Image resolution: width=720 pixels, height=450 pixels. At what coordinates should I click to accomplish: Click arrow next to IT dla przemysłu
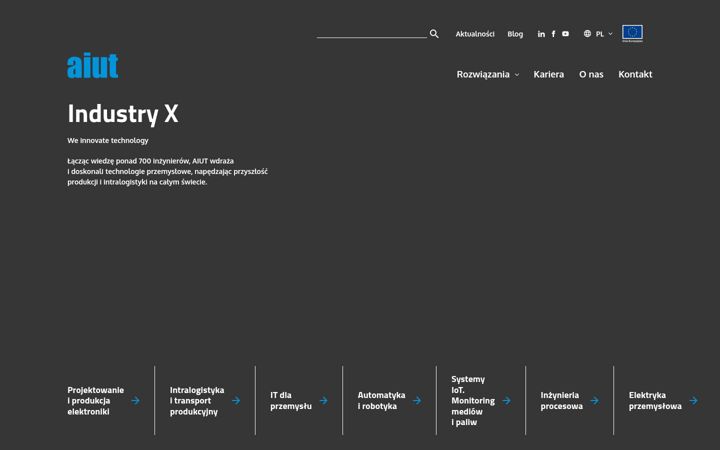point(324,401)
